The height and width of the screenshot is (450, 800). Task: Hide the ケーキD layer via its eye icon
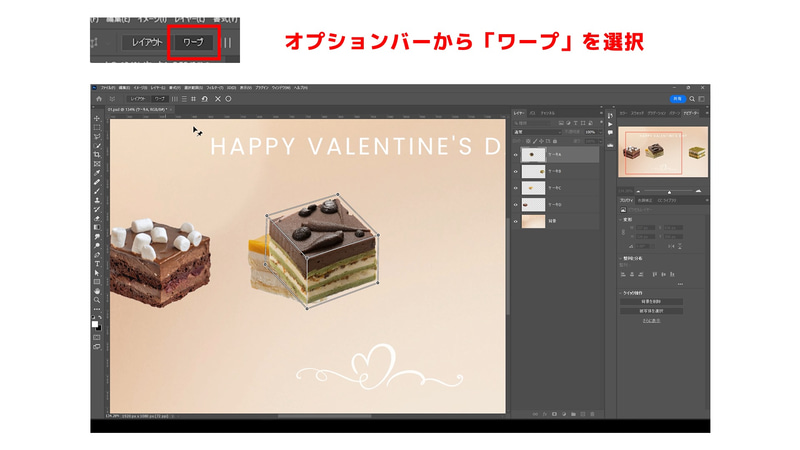[515, 205]
